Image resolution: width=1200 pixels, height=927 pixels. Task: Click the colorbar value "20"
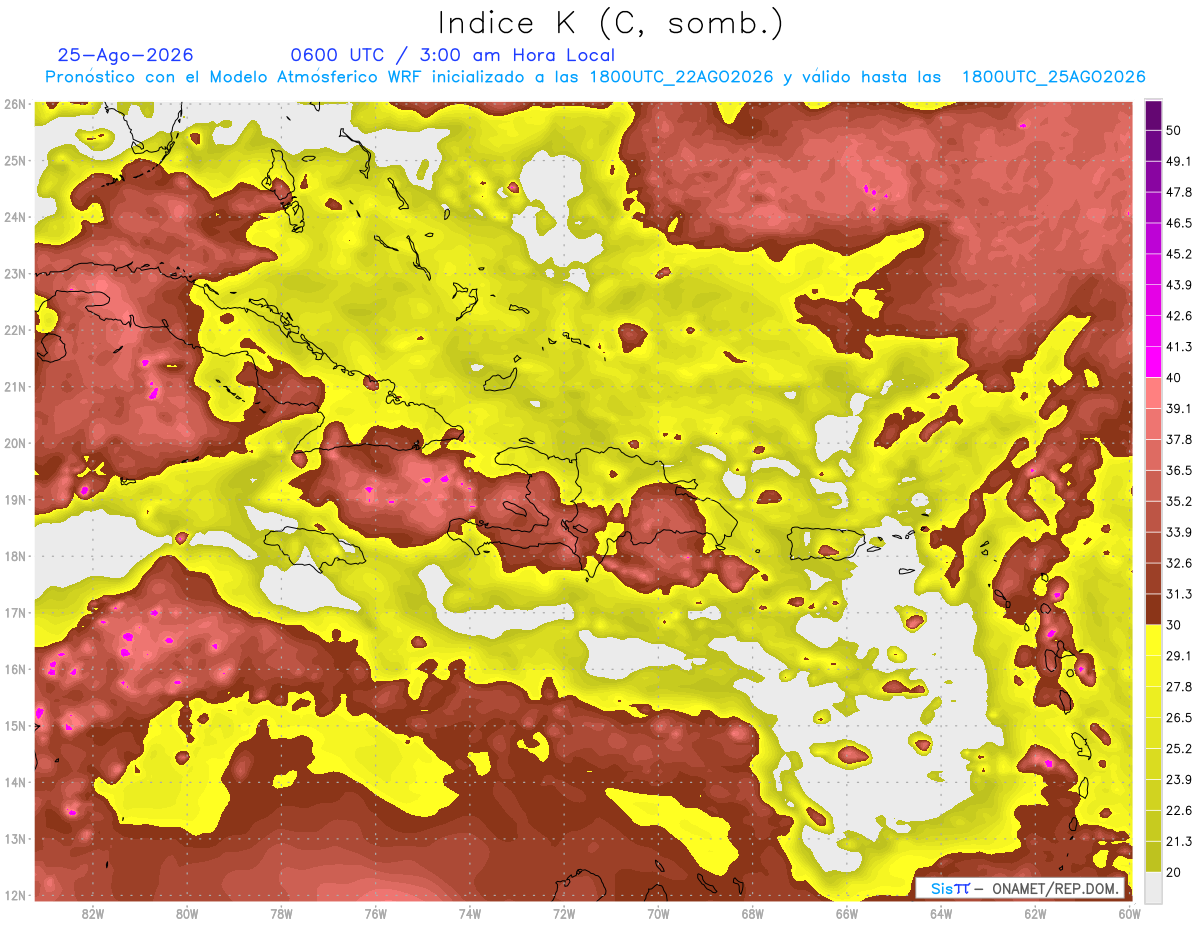coord(1174,872)
